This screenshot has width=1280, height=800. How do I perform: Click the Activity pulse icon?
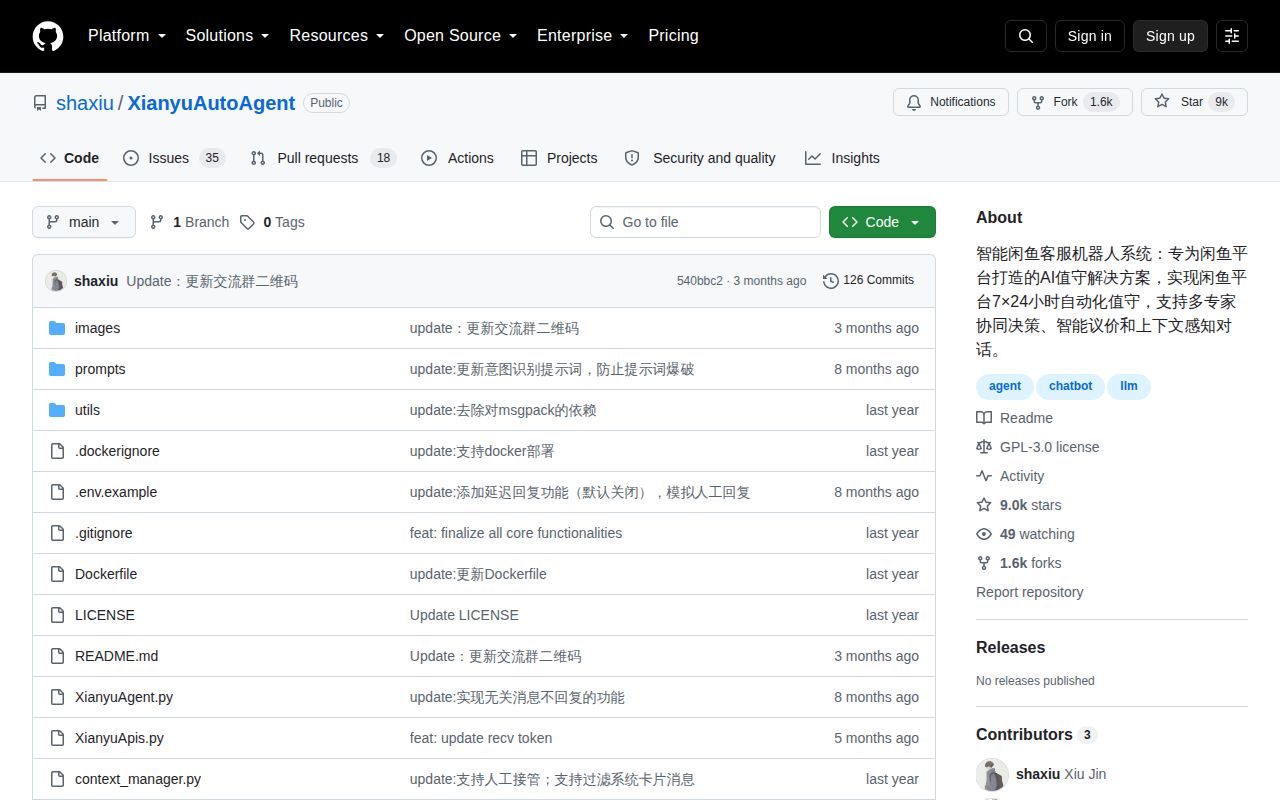point(984,476)
